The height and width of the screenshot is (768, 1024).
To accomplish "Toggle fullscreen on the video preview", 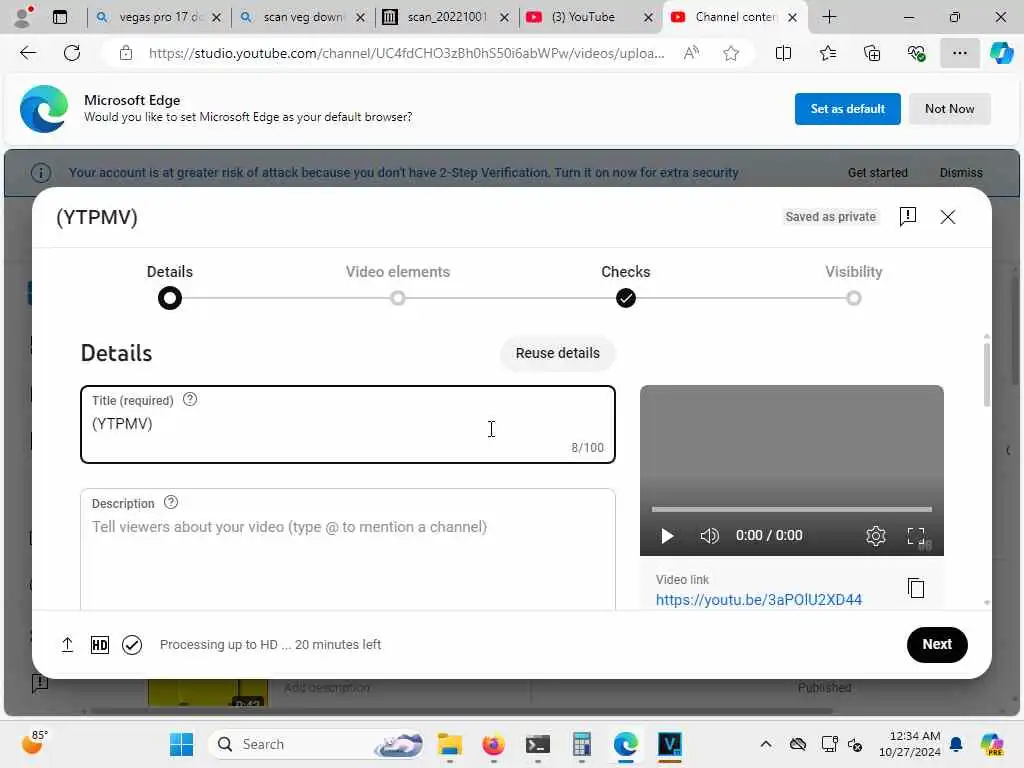I will pos(916,536).
